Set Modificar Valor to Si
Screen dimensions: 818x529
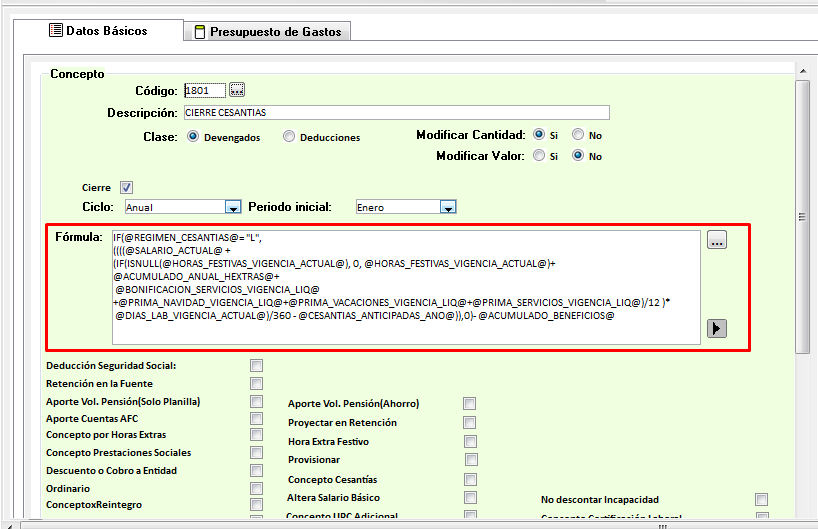539,156
